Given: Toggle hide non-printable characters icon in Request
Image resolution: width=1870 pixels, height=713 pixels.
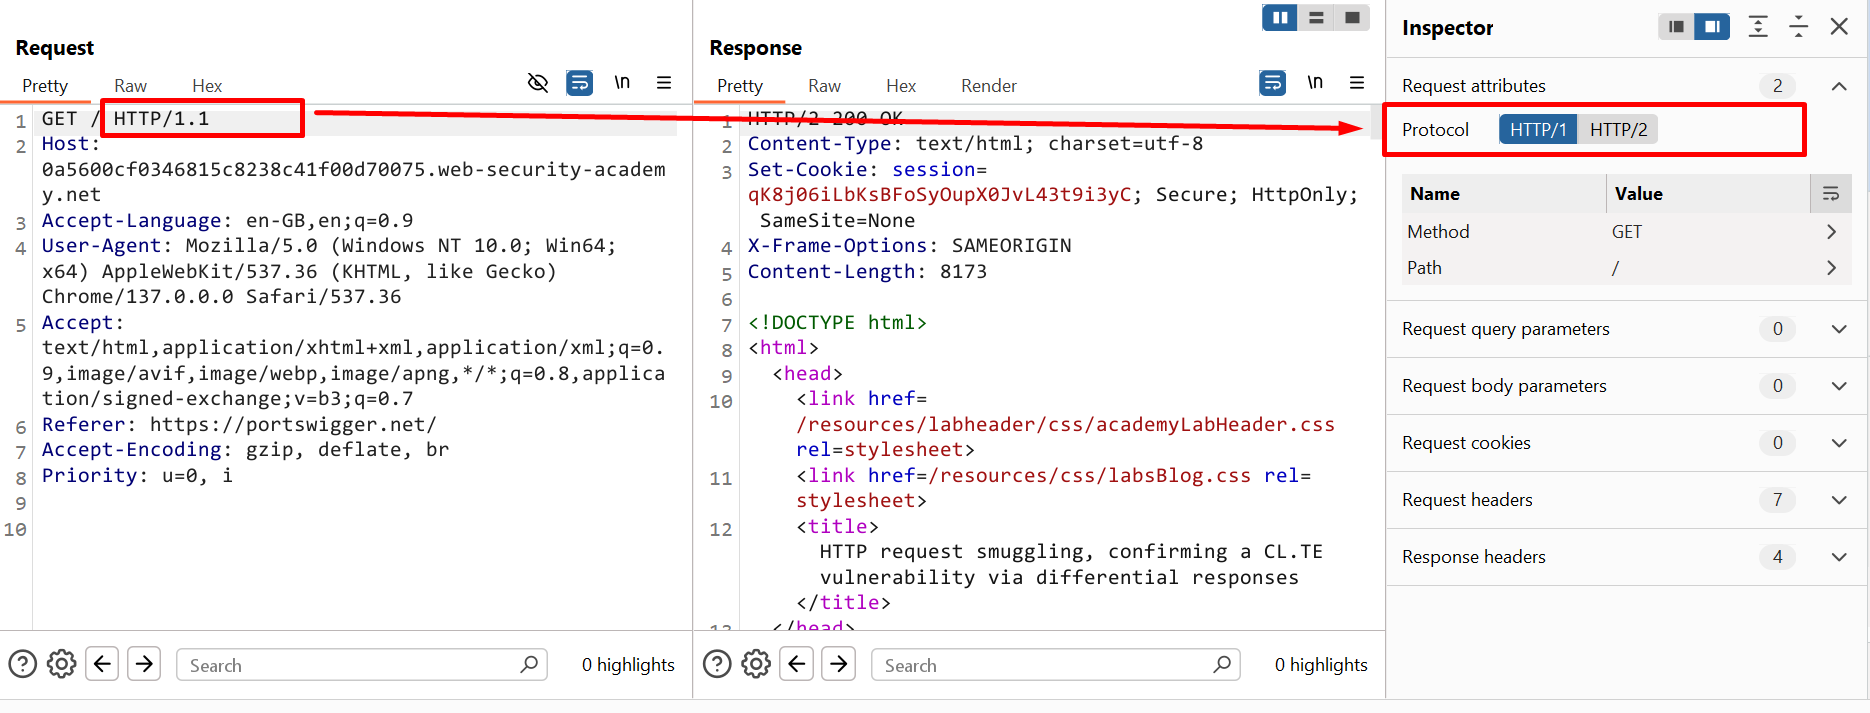Looking at the screenshot, I should point(538,83).
